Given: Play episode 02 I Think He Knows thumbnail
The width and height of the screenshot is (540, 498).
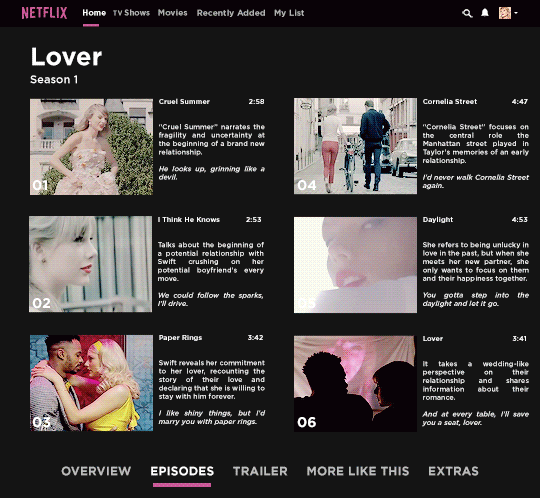Looking at the screenshot, I should click(91, 264).
